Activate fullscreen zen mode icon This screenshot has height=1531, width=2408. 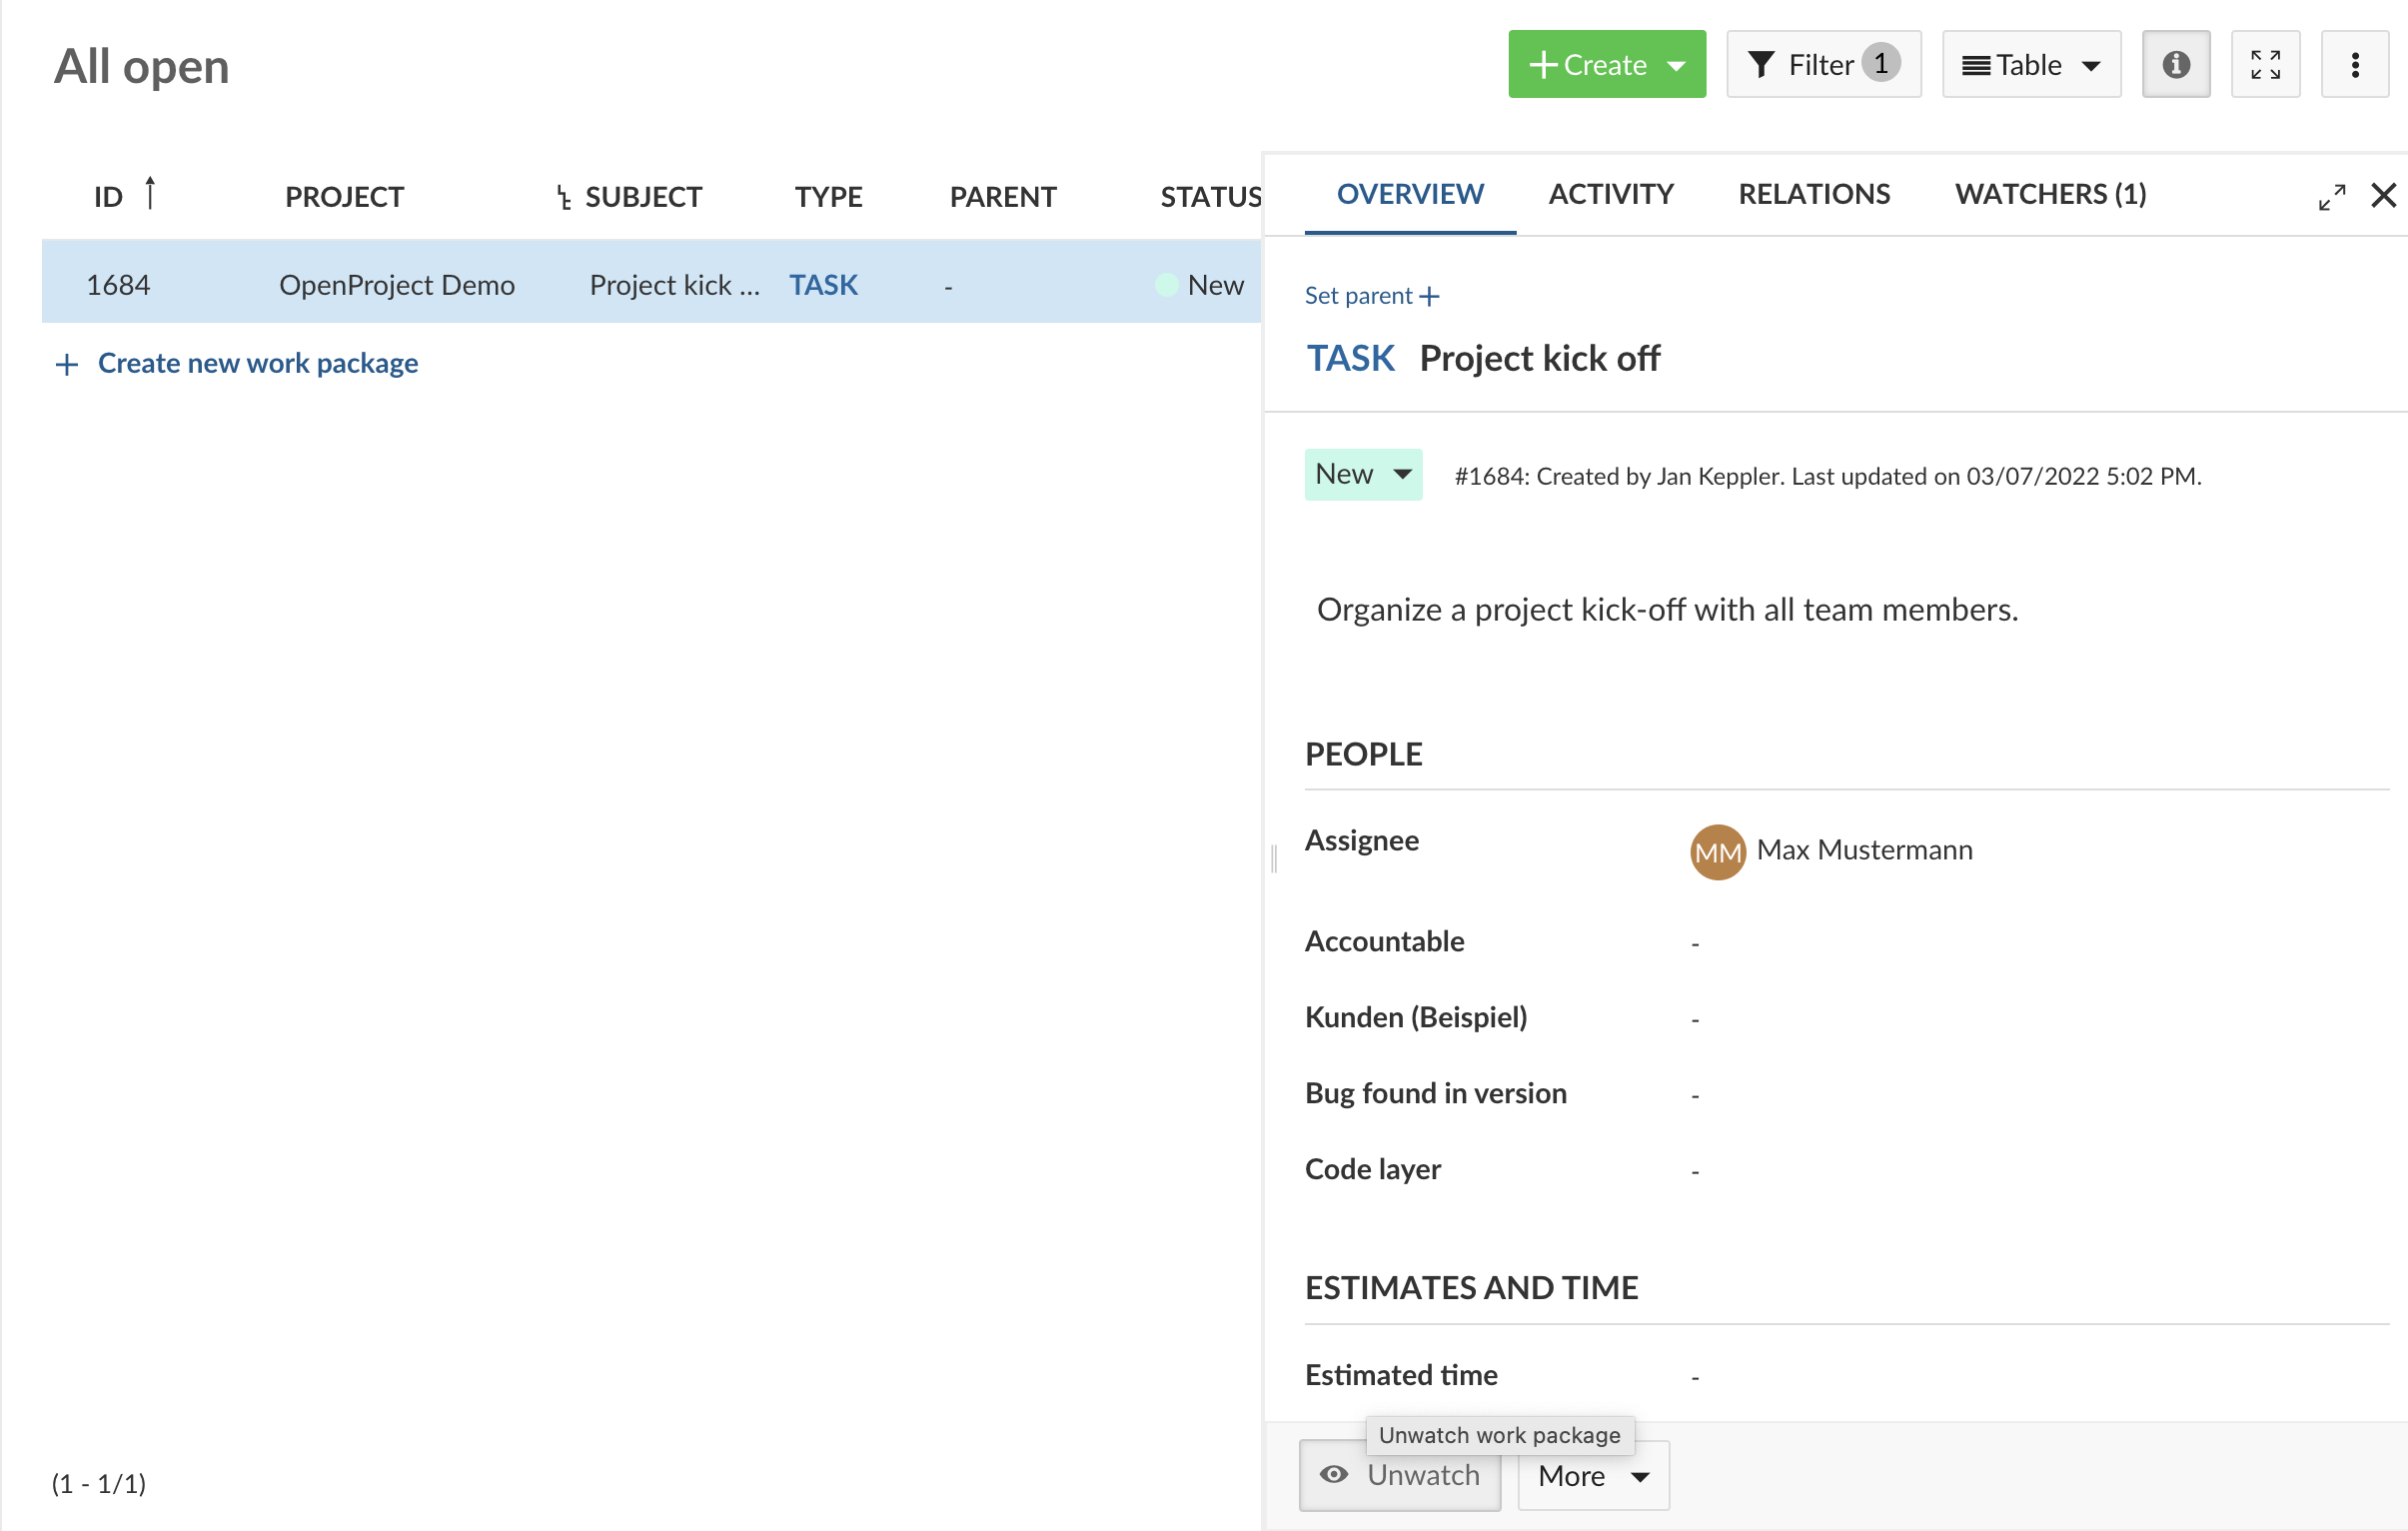click(2265, 65)
